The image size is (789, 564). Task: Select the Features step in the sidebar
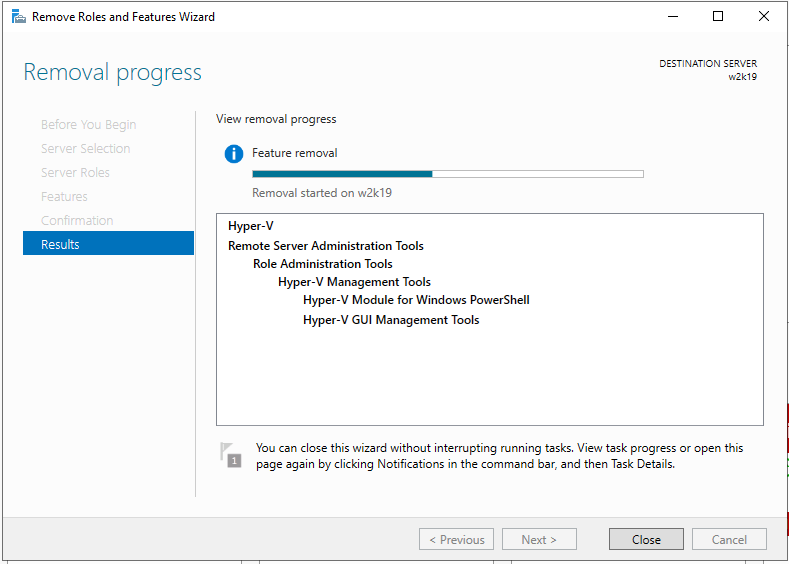tap(65, 197)
